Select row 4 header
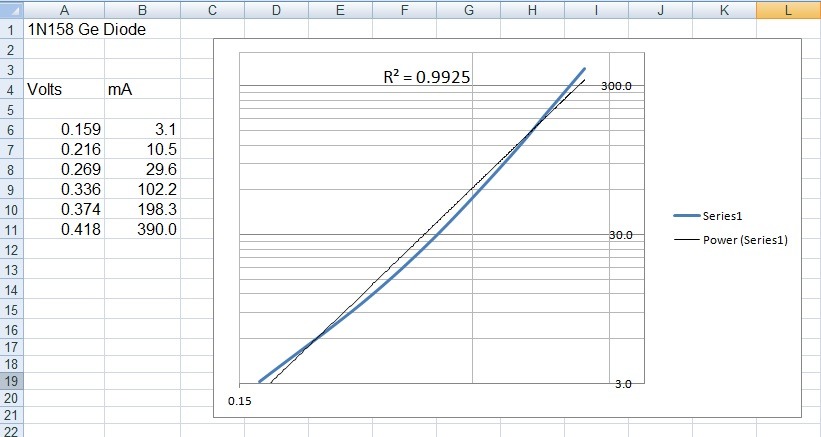Image resolution: width=821 pixels, height=437 pixels. (x=12, y=89)
